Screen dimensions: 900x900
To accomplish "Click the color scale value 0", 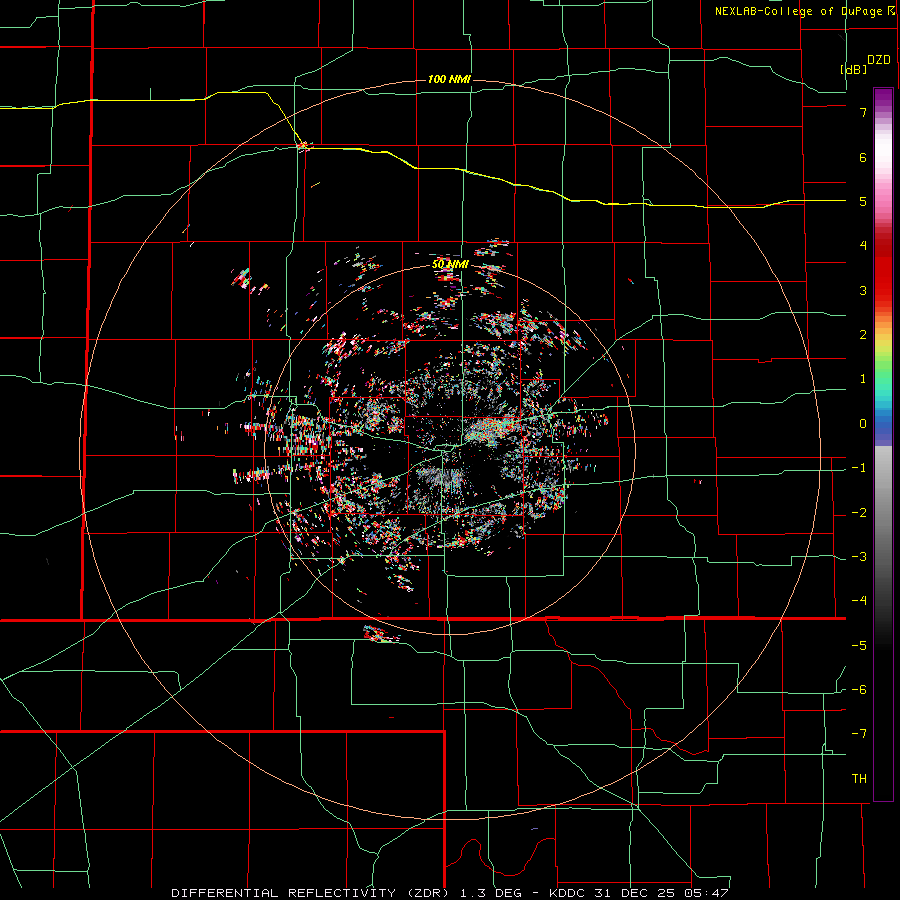I will (x=863, y=424).
